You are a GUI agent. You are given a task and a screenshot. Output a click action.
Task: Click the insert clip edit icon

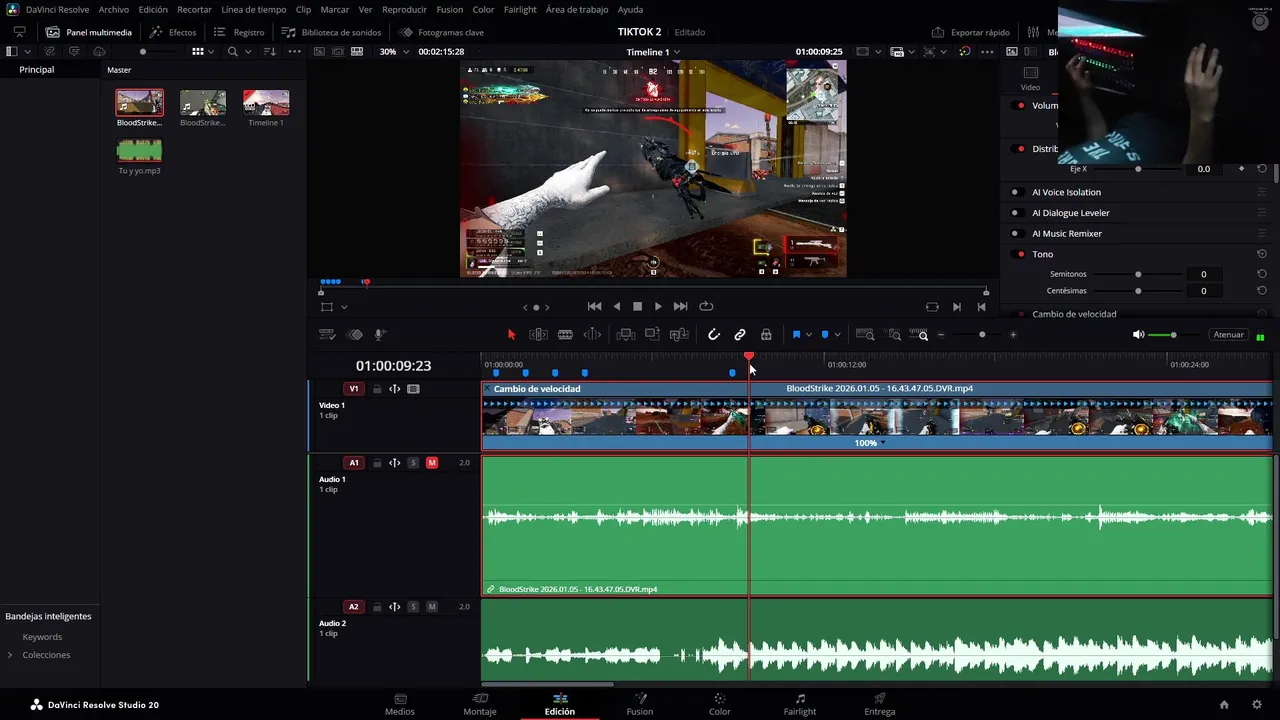(626, 335)
